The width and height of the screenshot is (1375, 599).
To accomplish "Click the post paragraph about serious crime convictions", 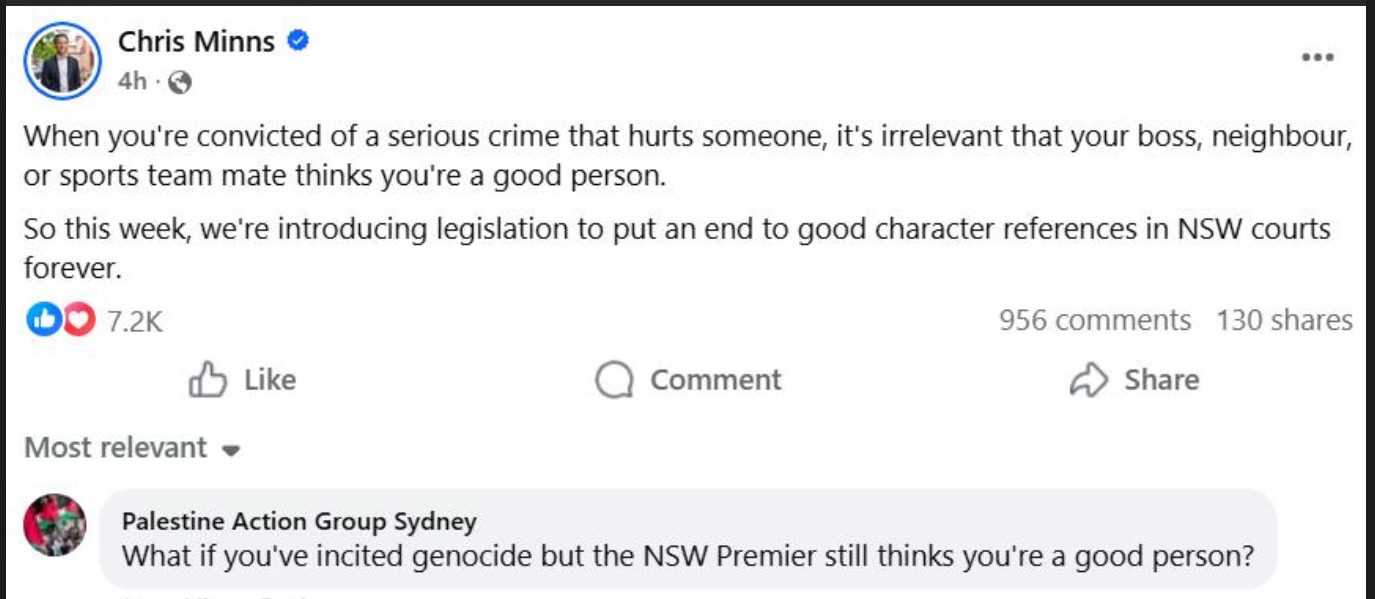I will pyautogui.click(x=688, y=155).
